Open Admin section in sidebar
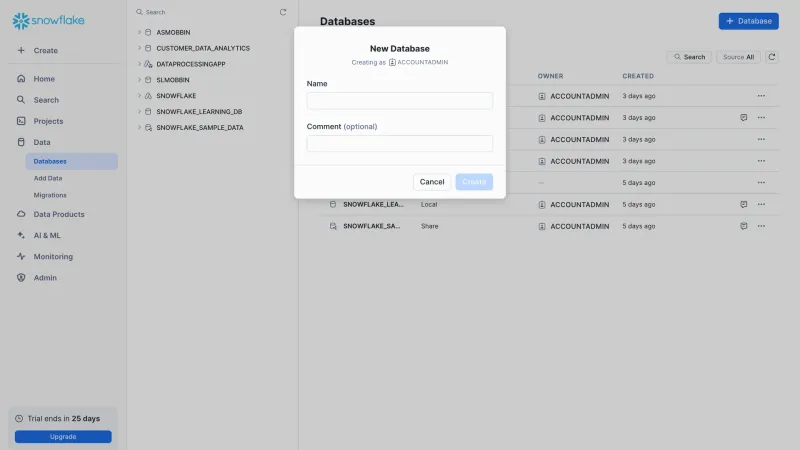The image size is (800, 450). click(x=45, y=278)
